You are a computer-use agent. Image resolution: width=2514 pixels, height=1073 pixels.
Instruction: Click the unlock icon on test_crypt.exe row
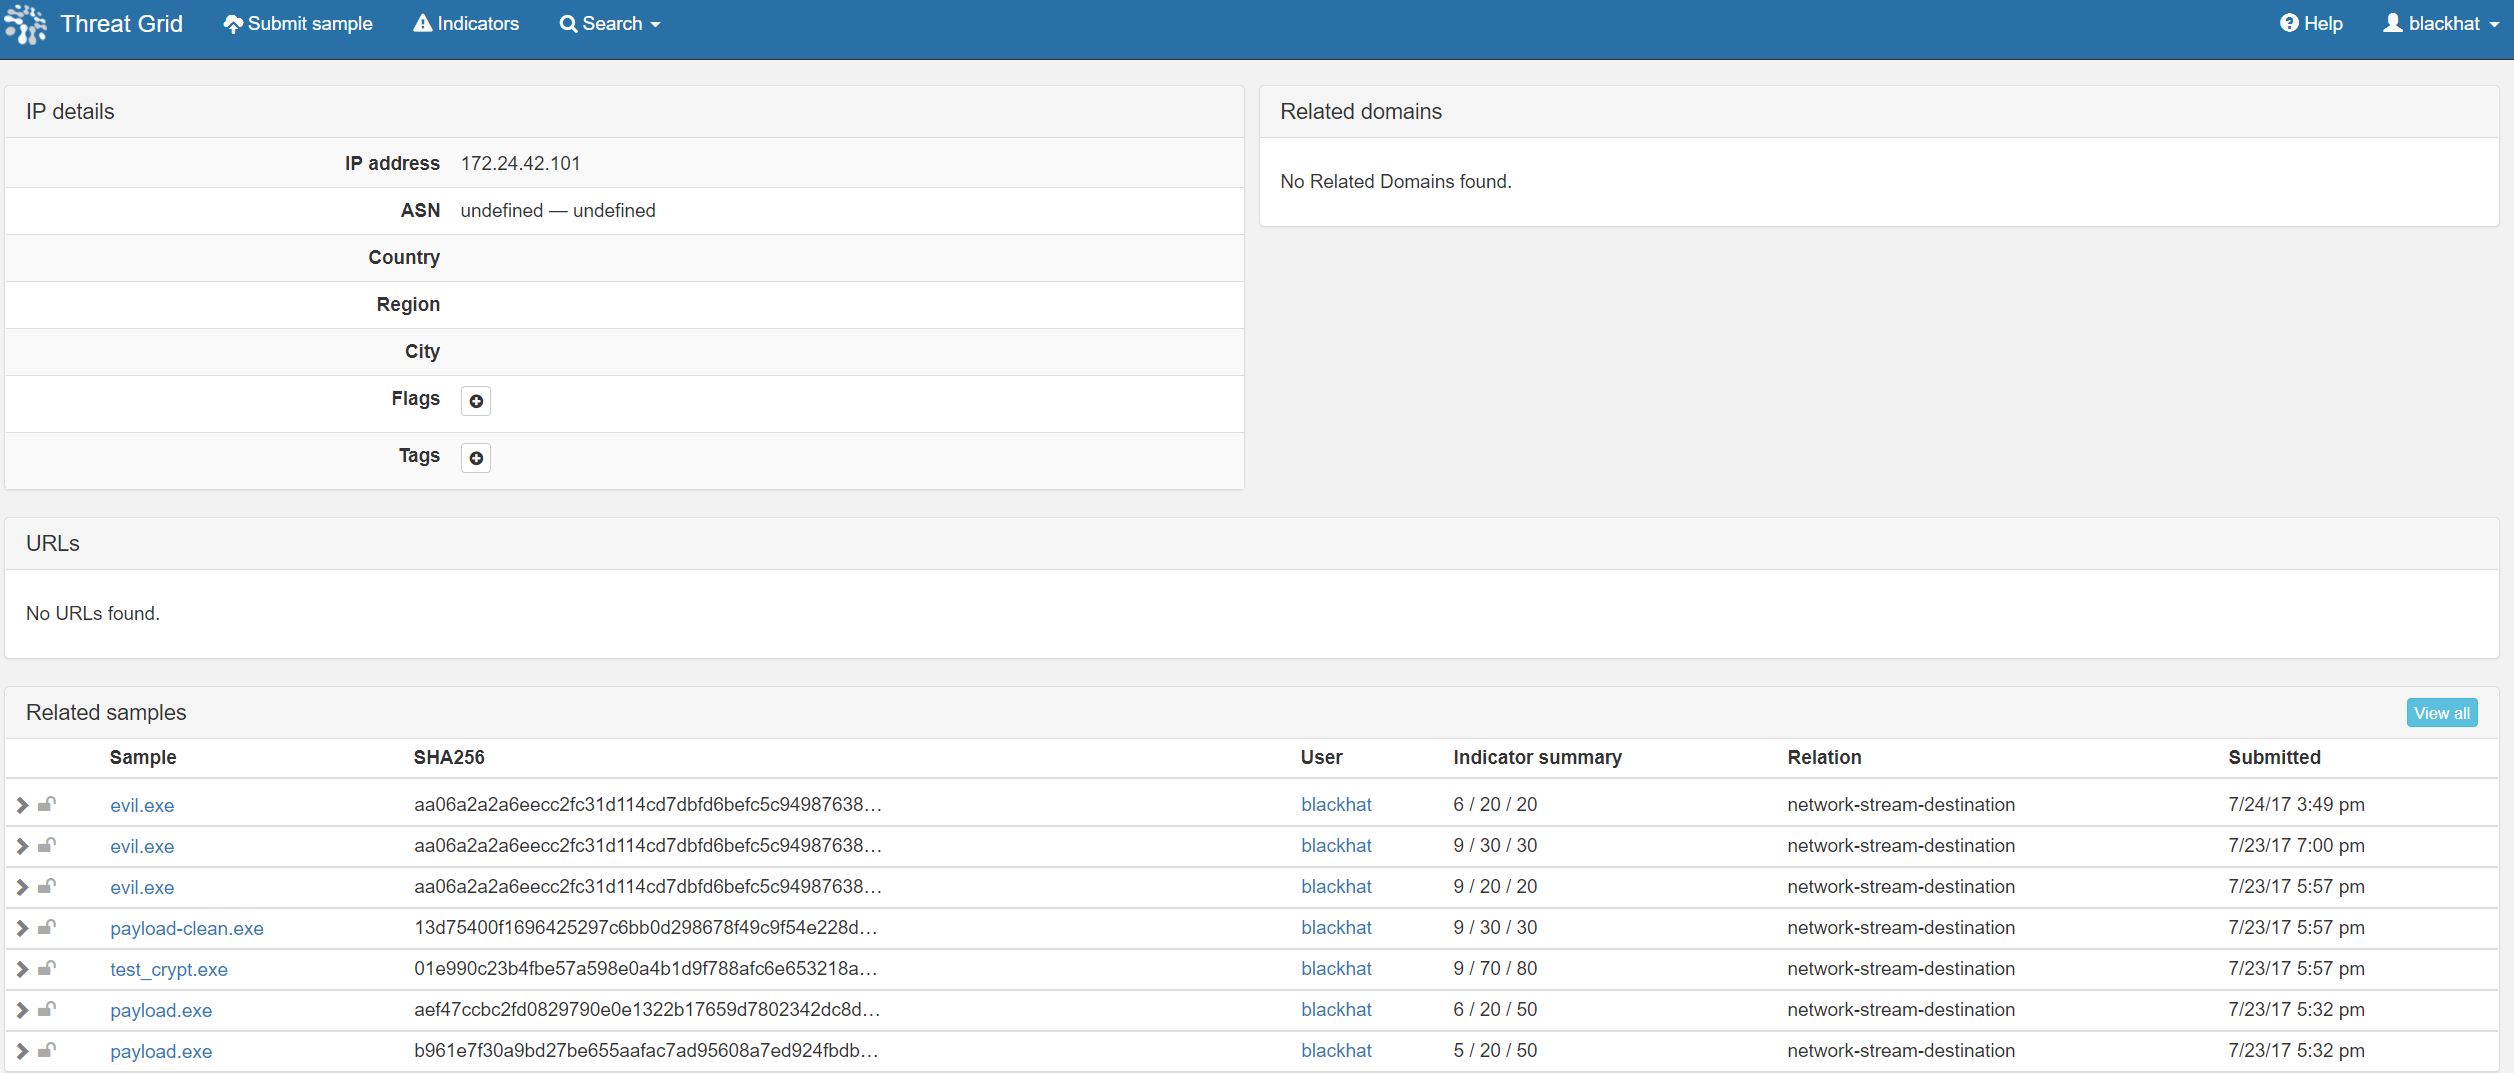tap(47, 969)
